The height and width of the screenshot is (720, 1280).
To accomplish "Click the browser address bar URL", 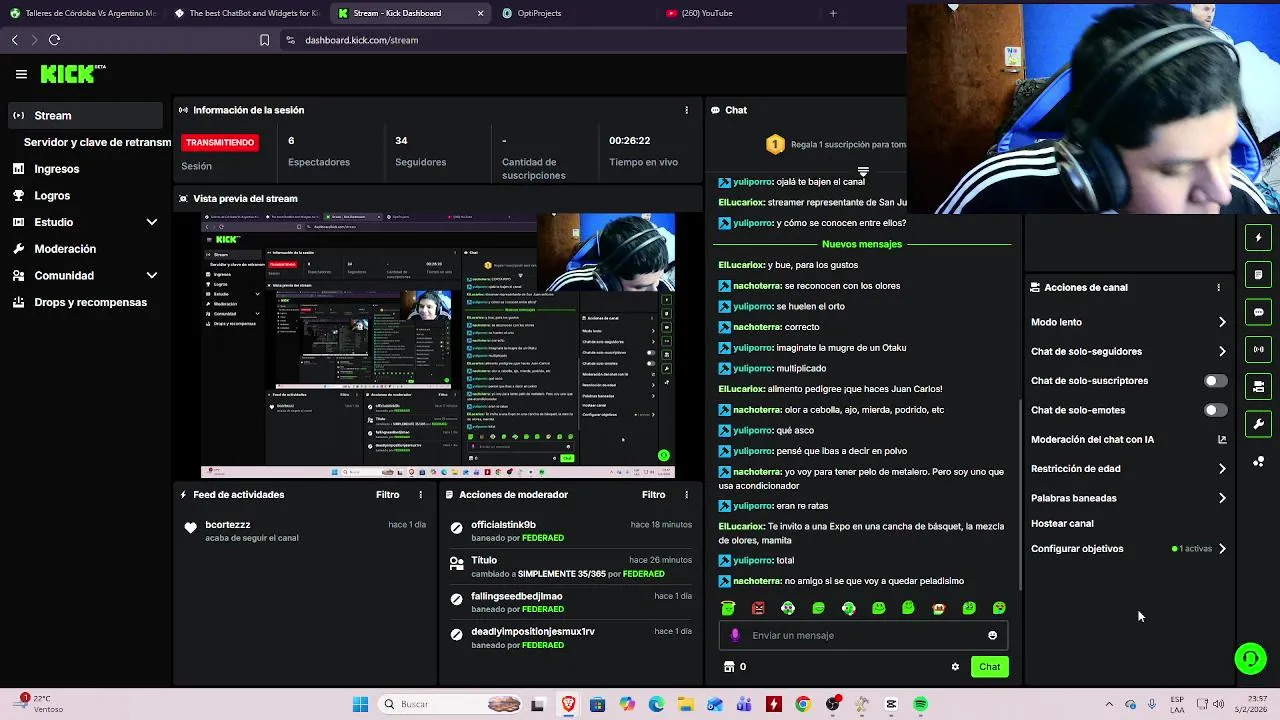I will point(362,40).
